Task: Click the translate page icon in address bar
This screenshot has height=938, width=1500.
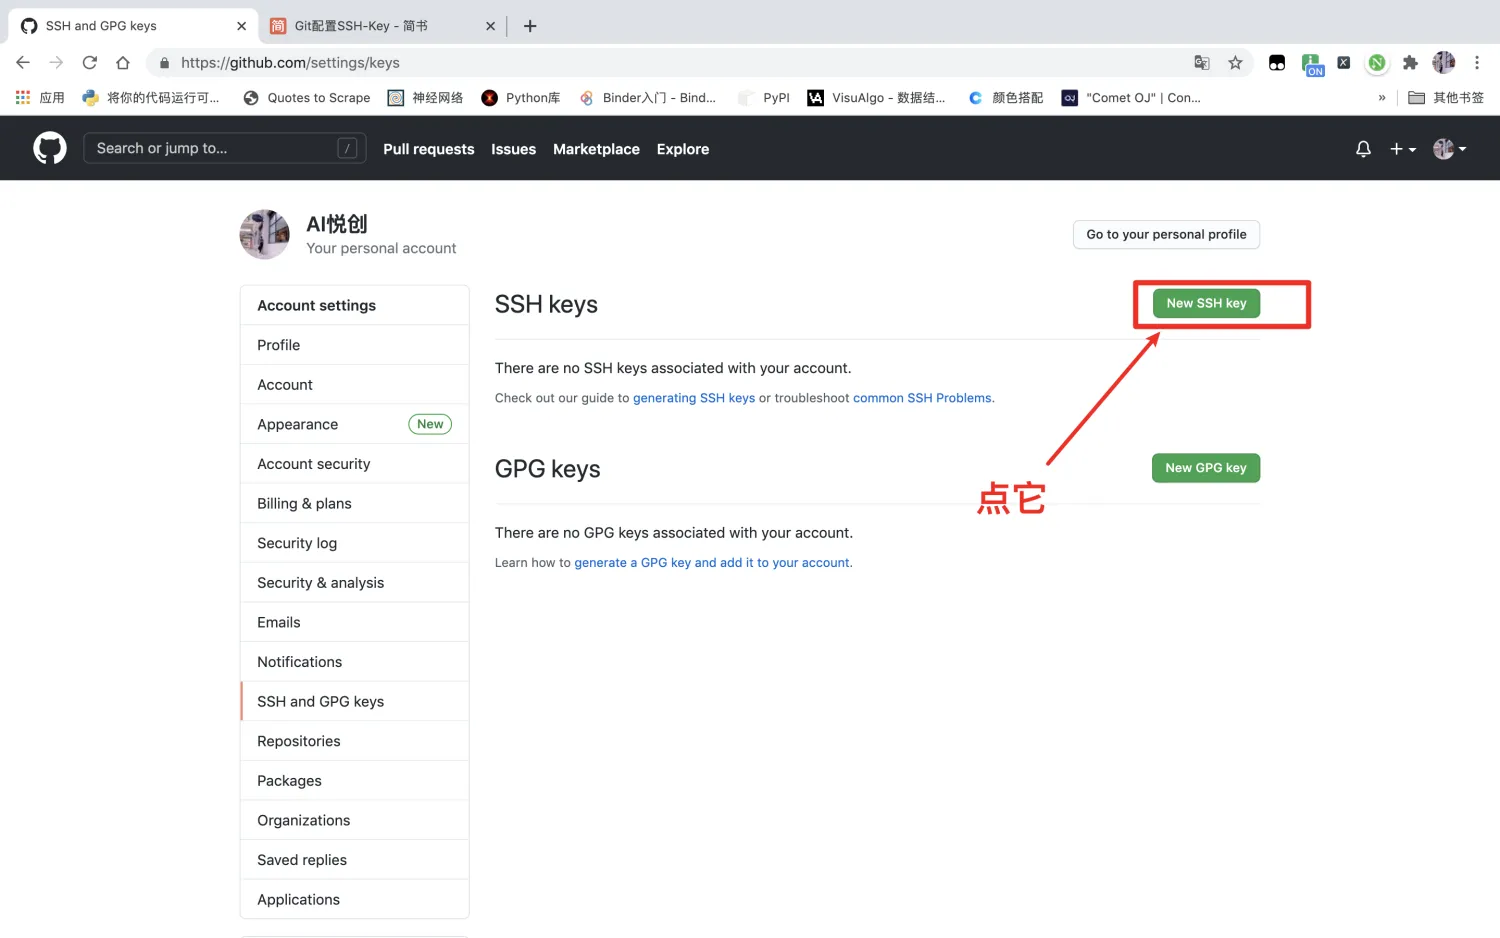Action: click(x=1202, y=63)
